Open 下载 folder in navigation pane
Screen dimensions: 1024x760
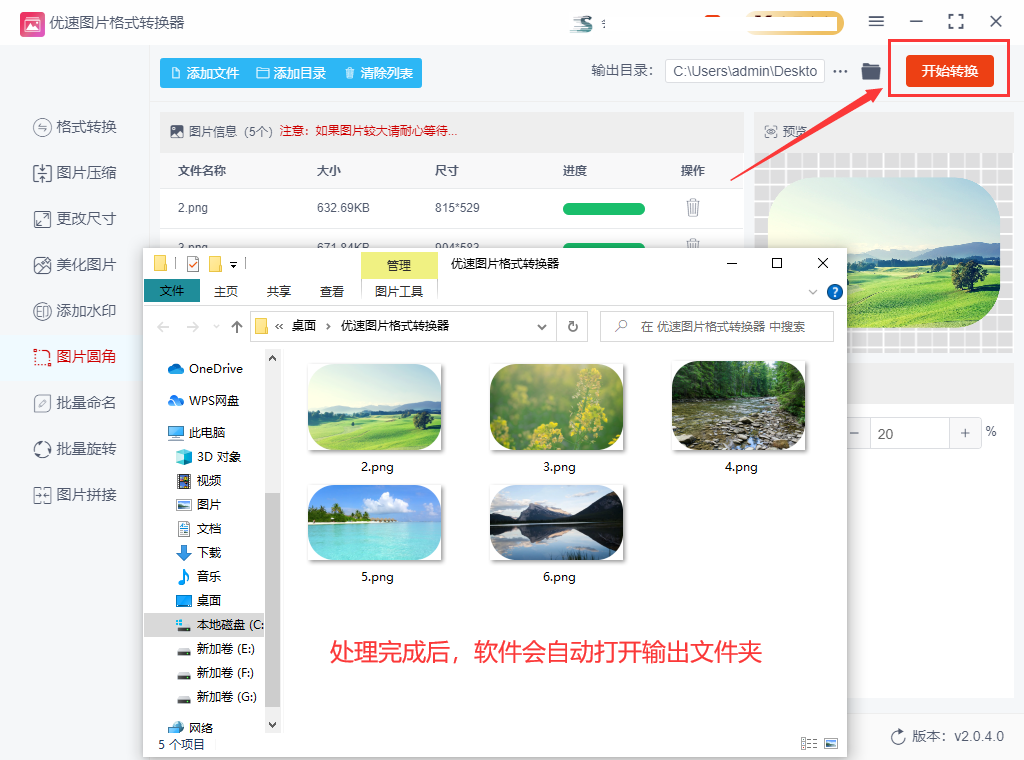click(199, 553)
